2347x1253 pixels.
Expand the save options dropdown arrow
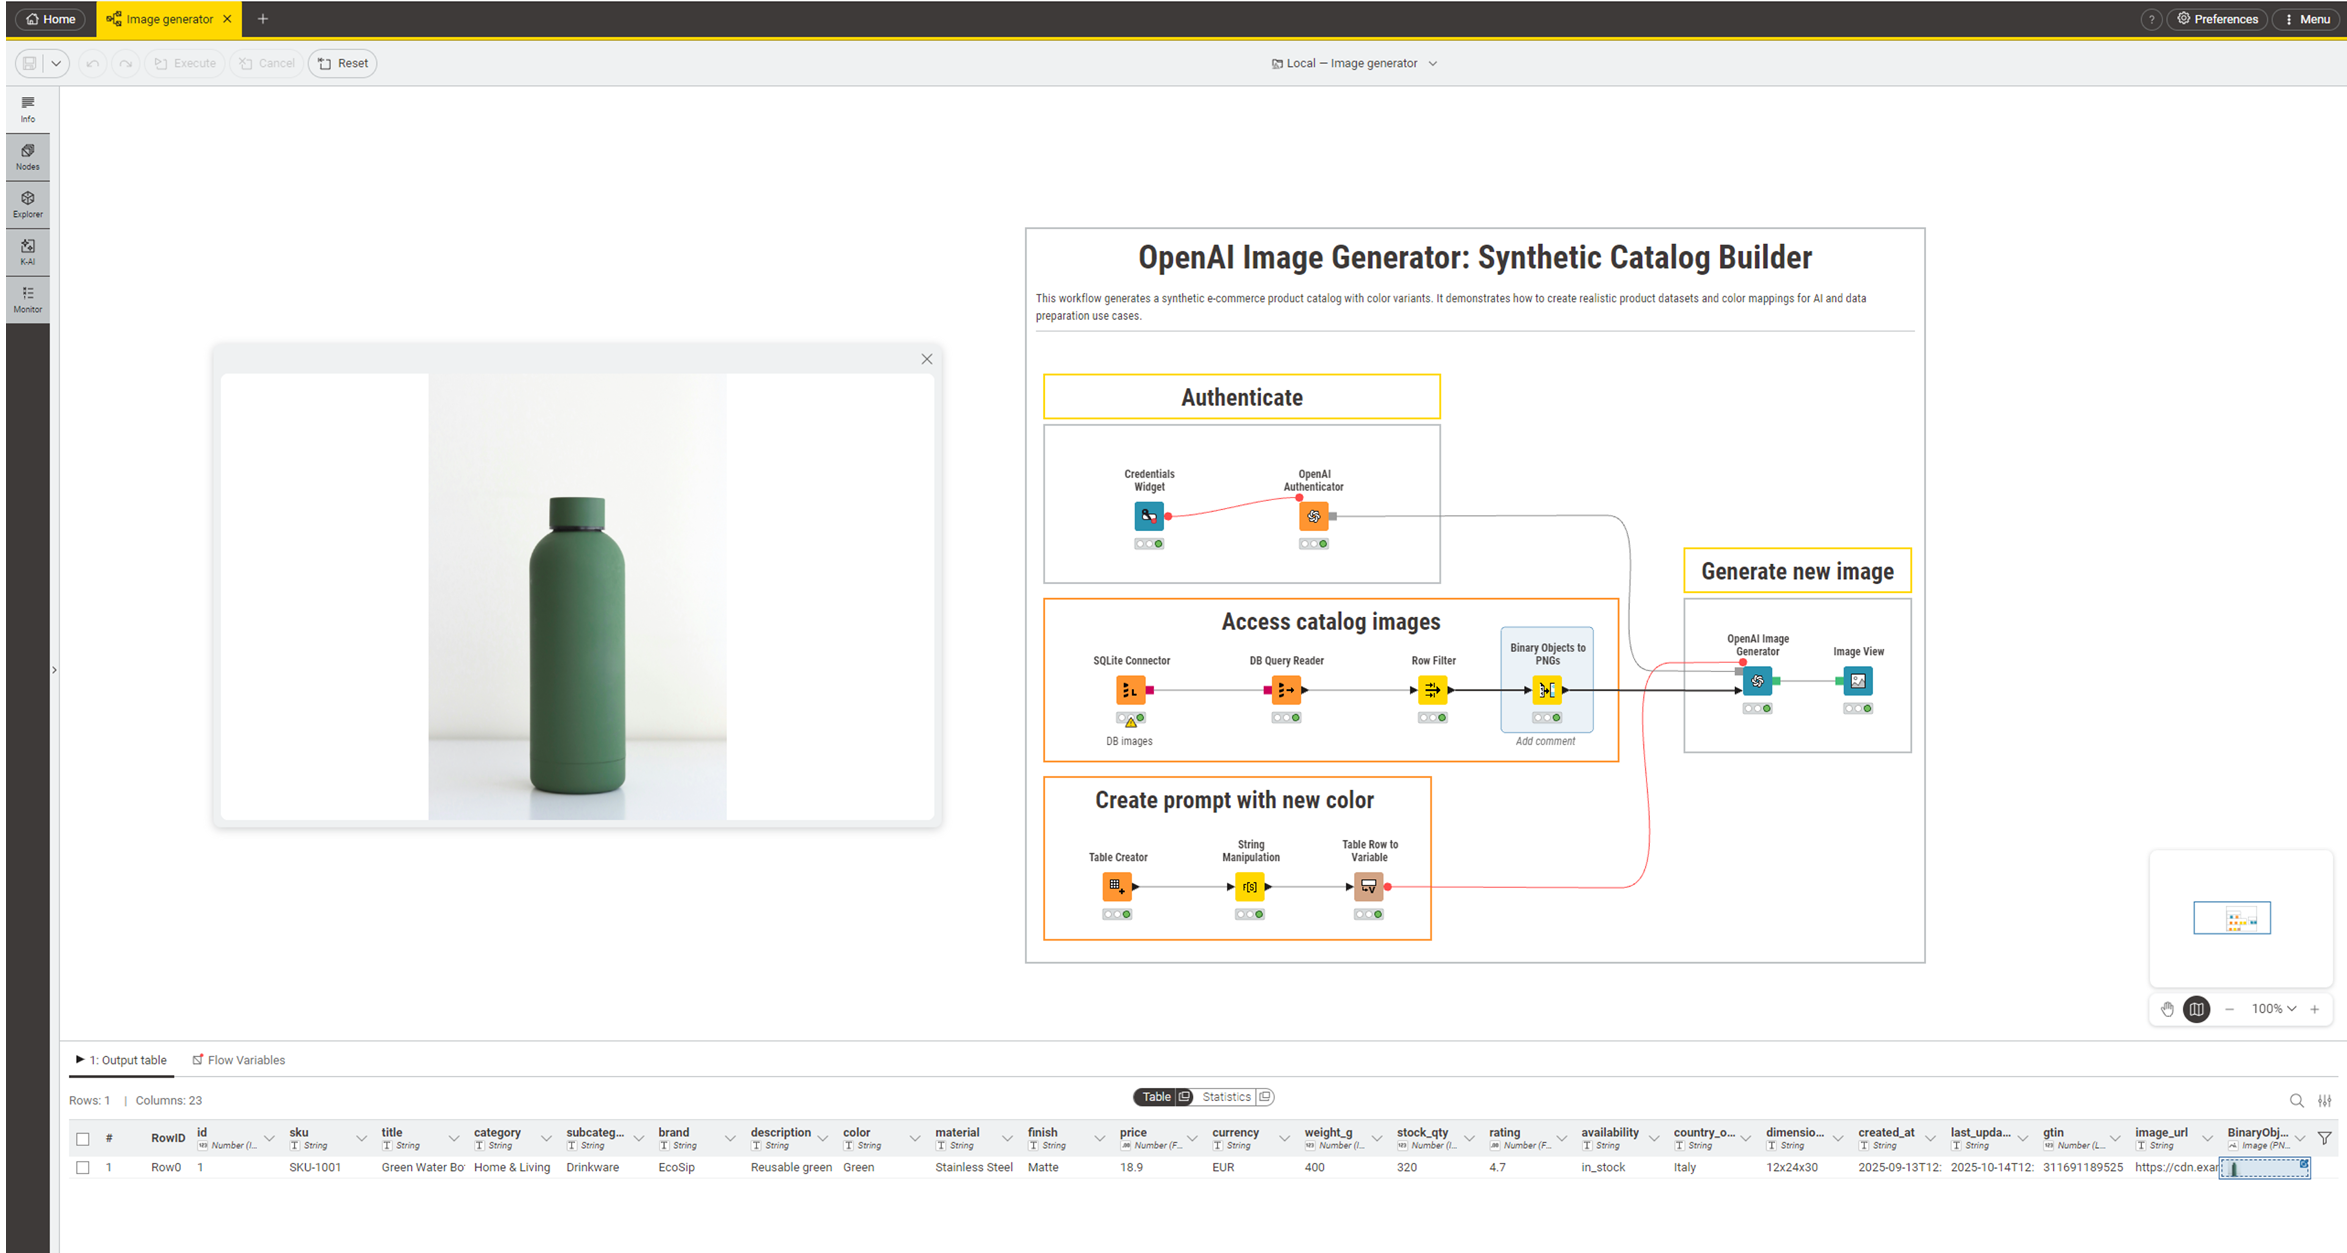tap(57, 63)
